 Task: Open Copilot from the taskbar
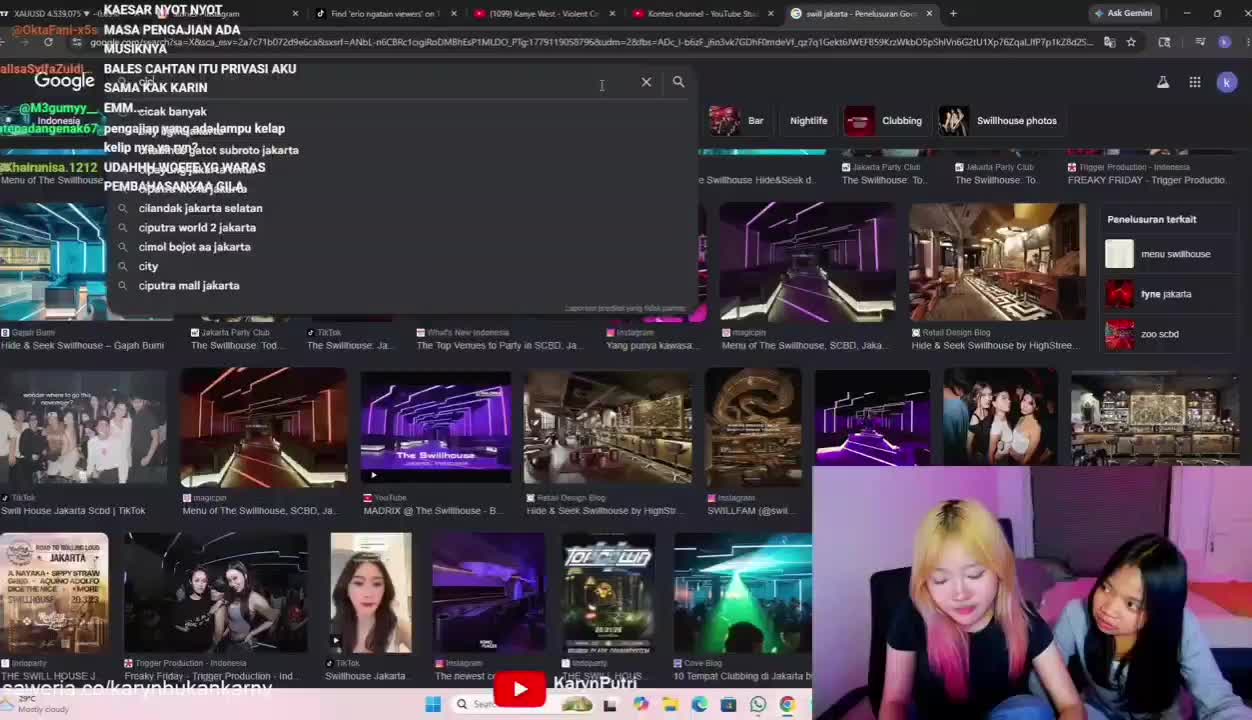coord(641,704)
